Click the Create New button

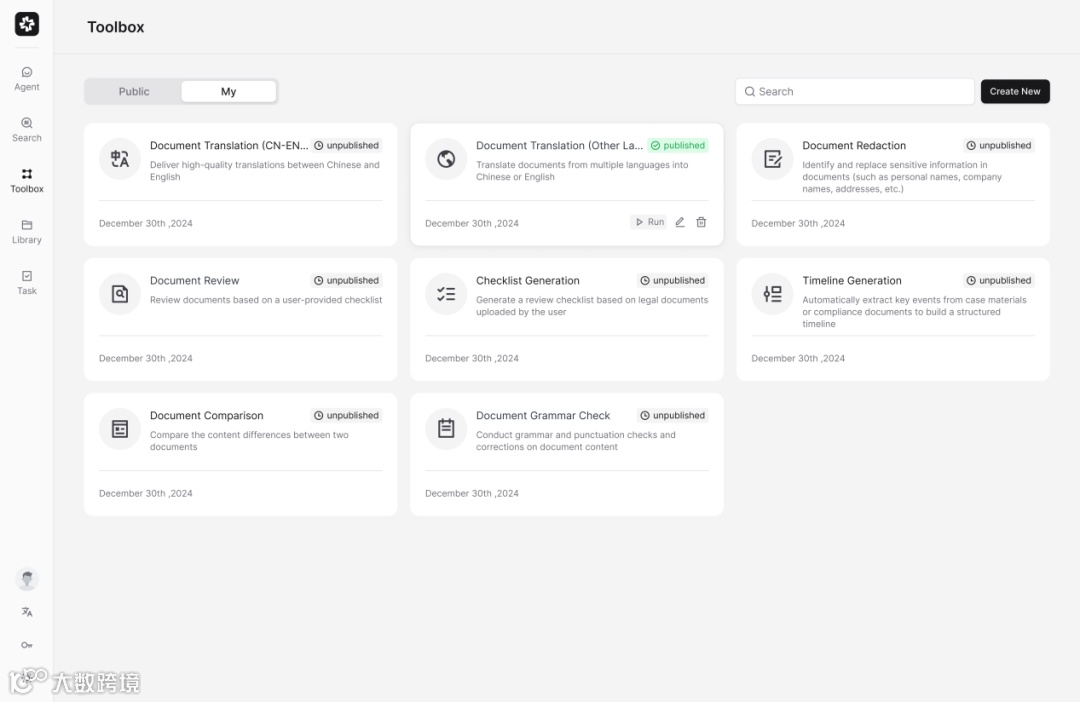pos(1015,92)
